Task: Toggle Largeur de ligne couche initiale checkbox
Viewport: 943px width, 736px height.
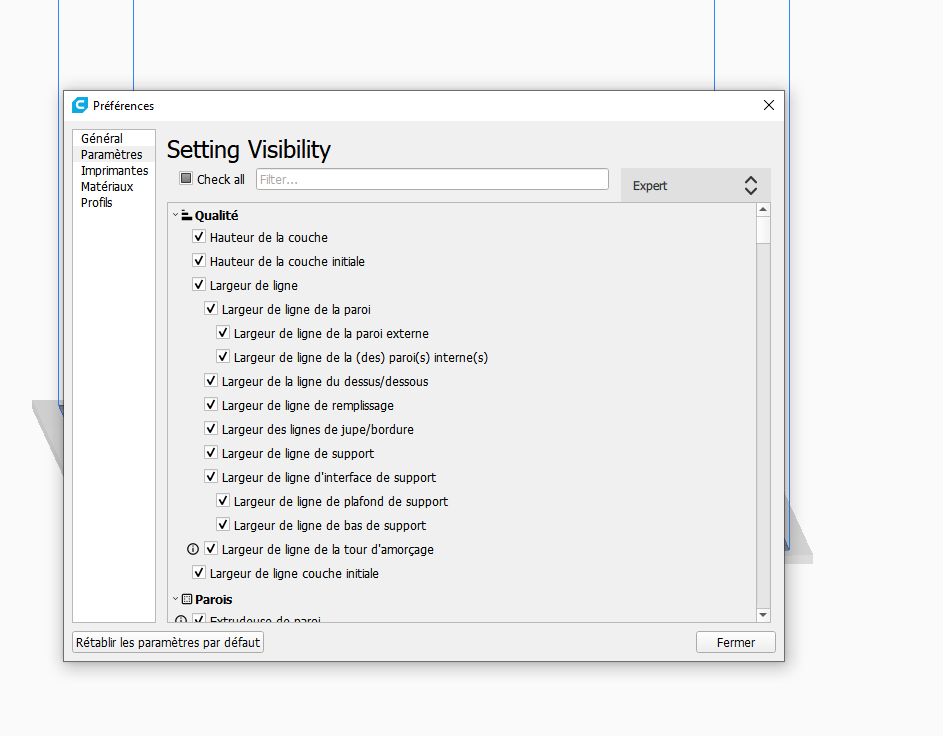Action: [199, 573]
